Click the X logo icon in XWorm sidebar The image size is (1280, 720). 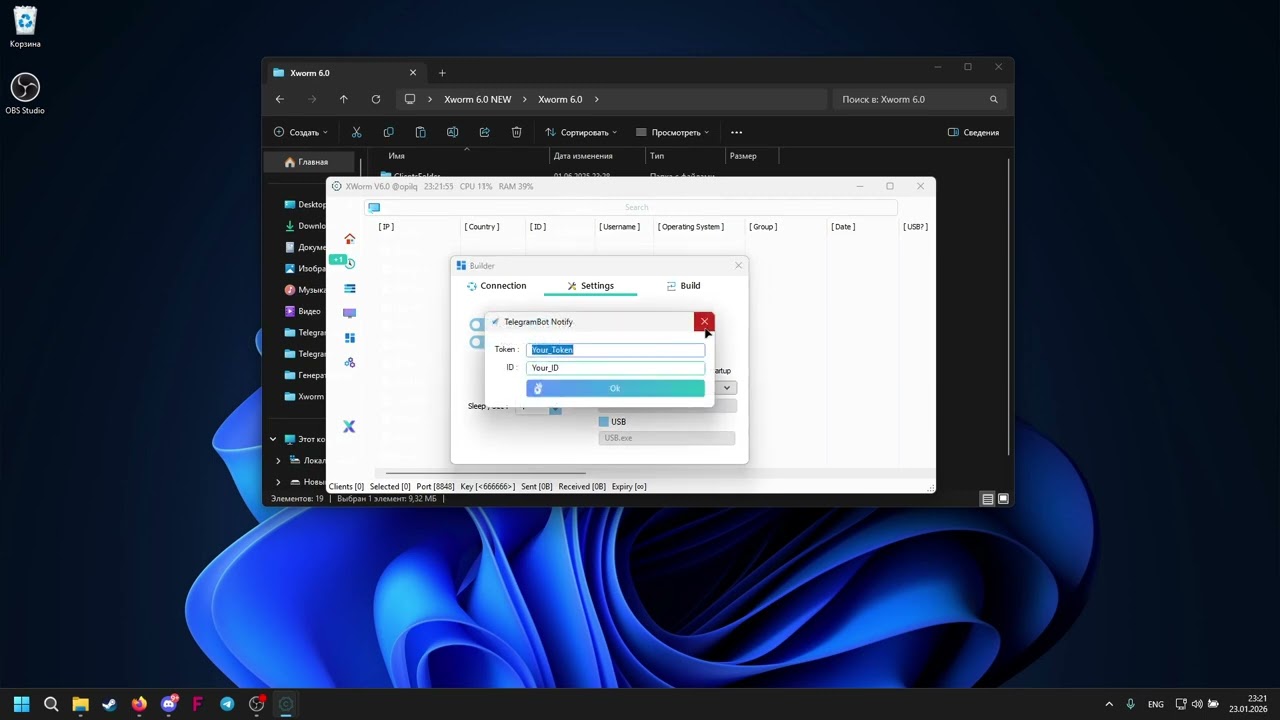(x=349, y=426)
